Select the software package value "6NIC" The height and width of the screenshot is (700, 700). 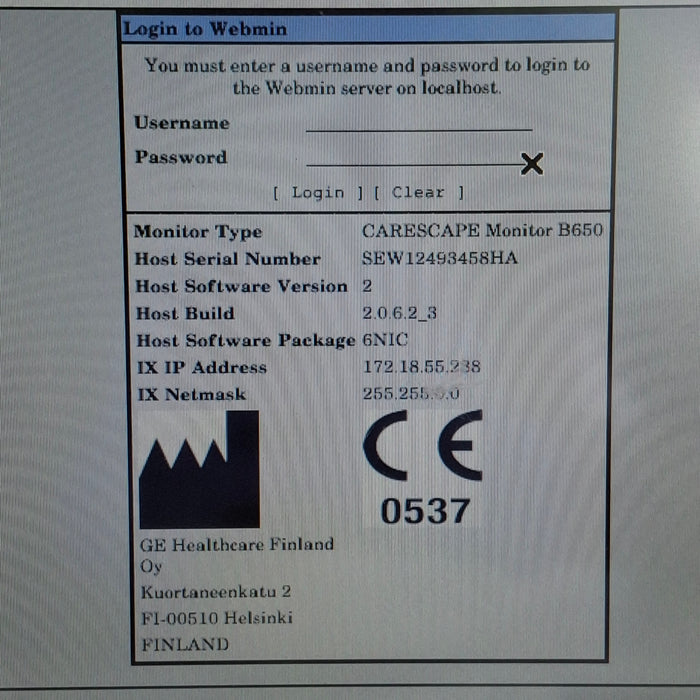coord(385,340)
